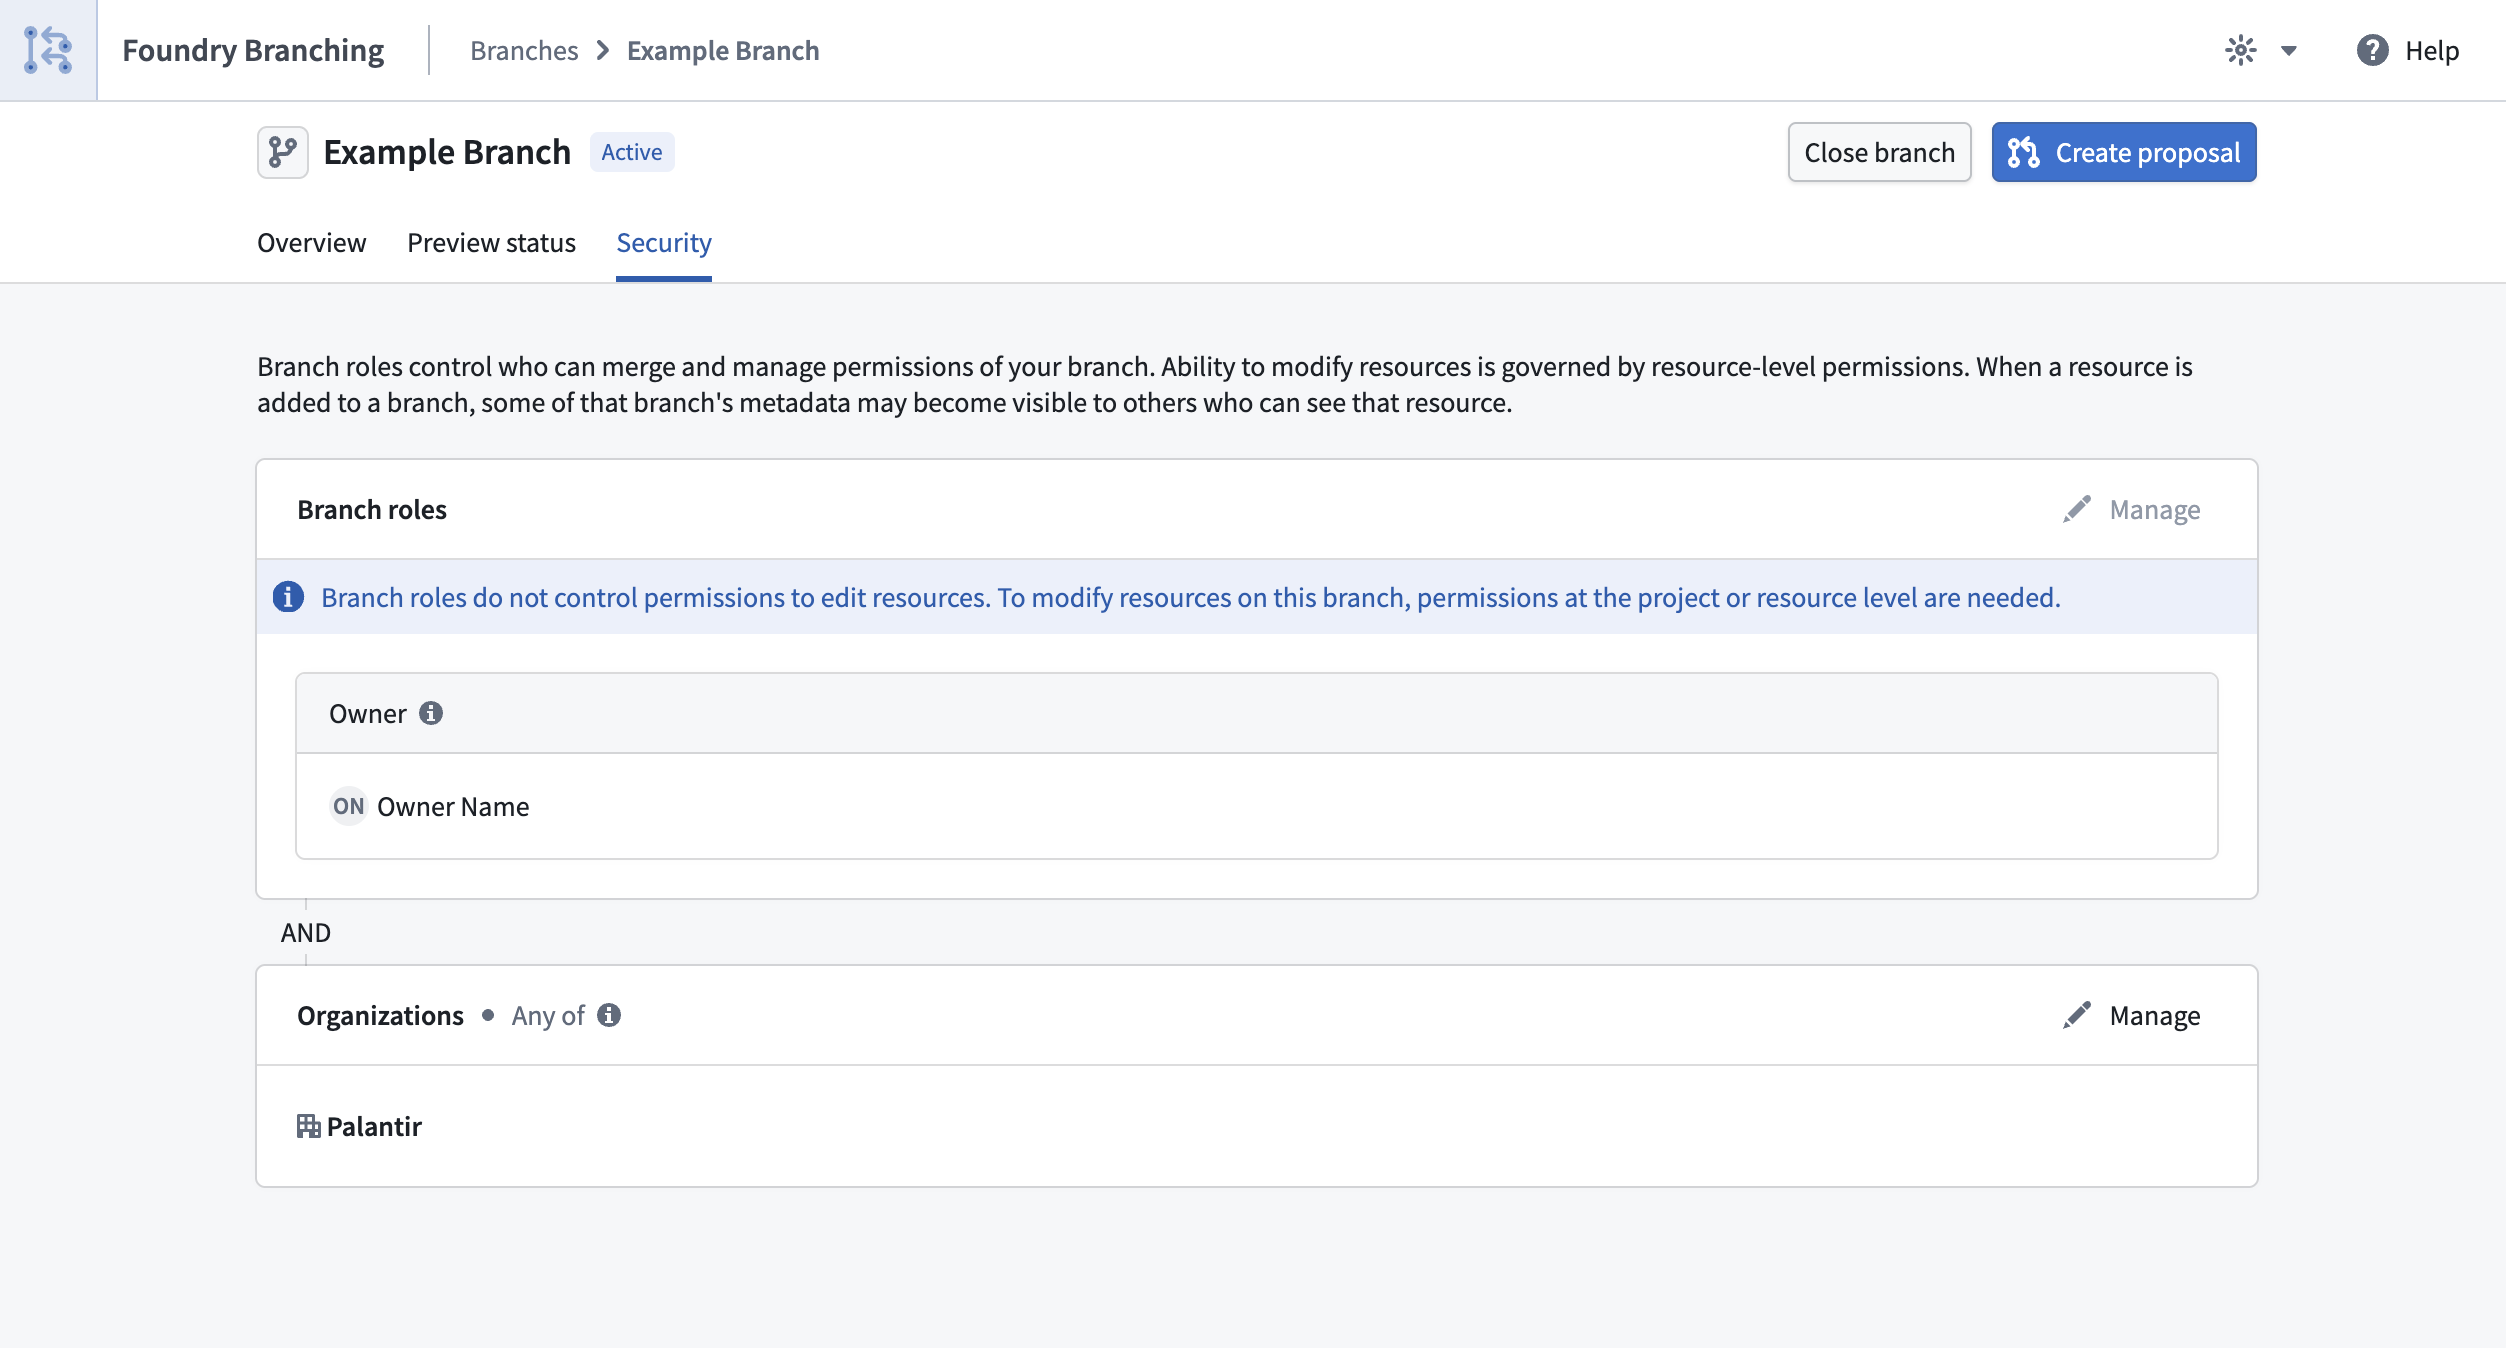This screenshot has width=2506, height=1348.
Task: Open the Branches breadcrumb link
Action: tap(524, 50)
